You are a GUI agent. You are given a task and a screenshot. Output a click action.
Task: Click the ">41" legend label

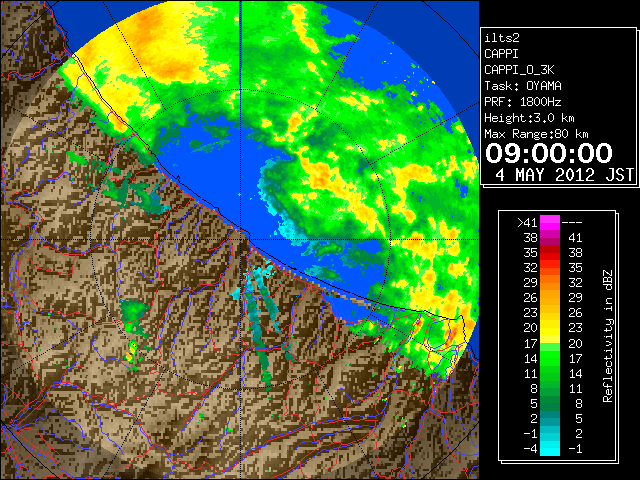pos(527,223)
